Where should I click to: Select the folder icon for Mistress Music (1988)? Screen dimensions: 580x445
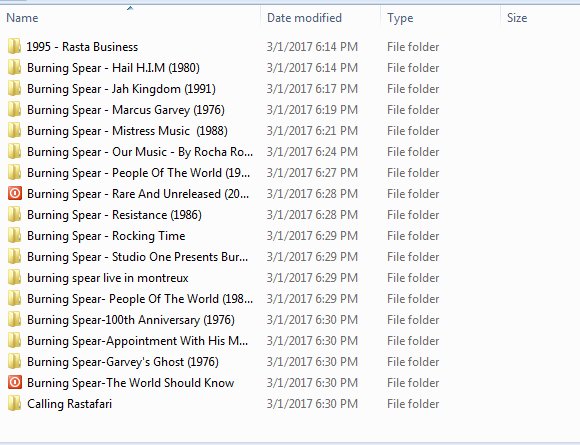click(x=14, y=131)
